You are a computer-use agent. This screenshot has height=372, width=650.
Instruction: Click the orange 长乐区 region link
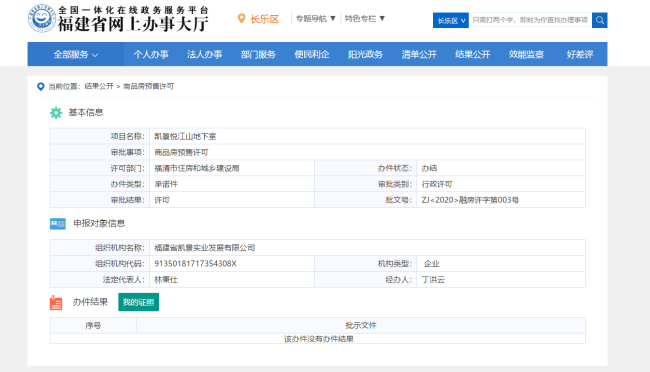264,19
